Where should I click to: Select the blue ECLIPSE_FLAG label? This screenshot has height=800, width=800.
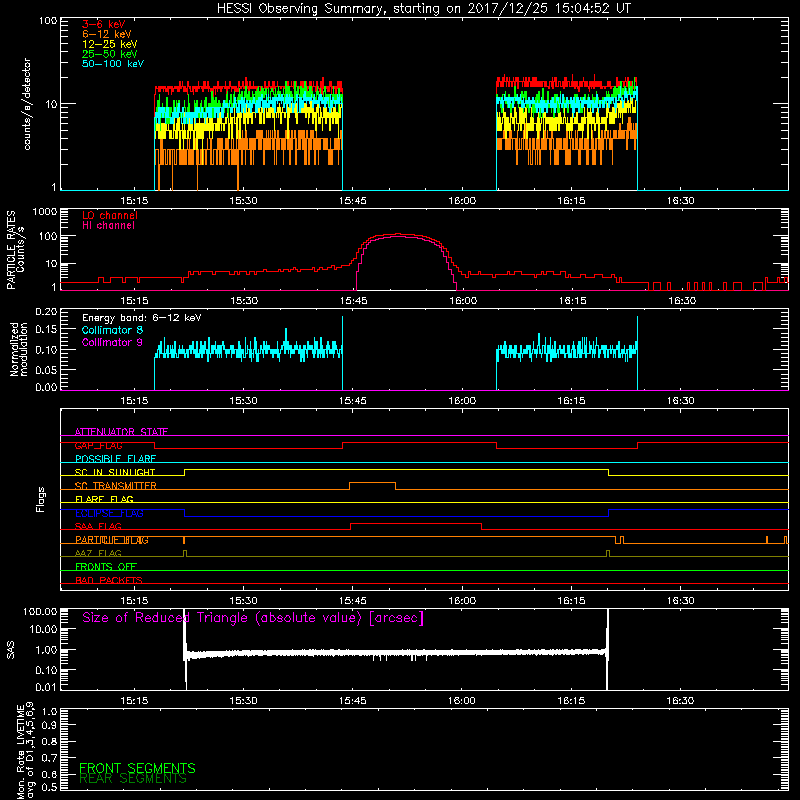point(109,513)
